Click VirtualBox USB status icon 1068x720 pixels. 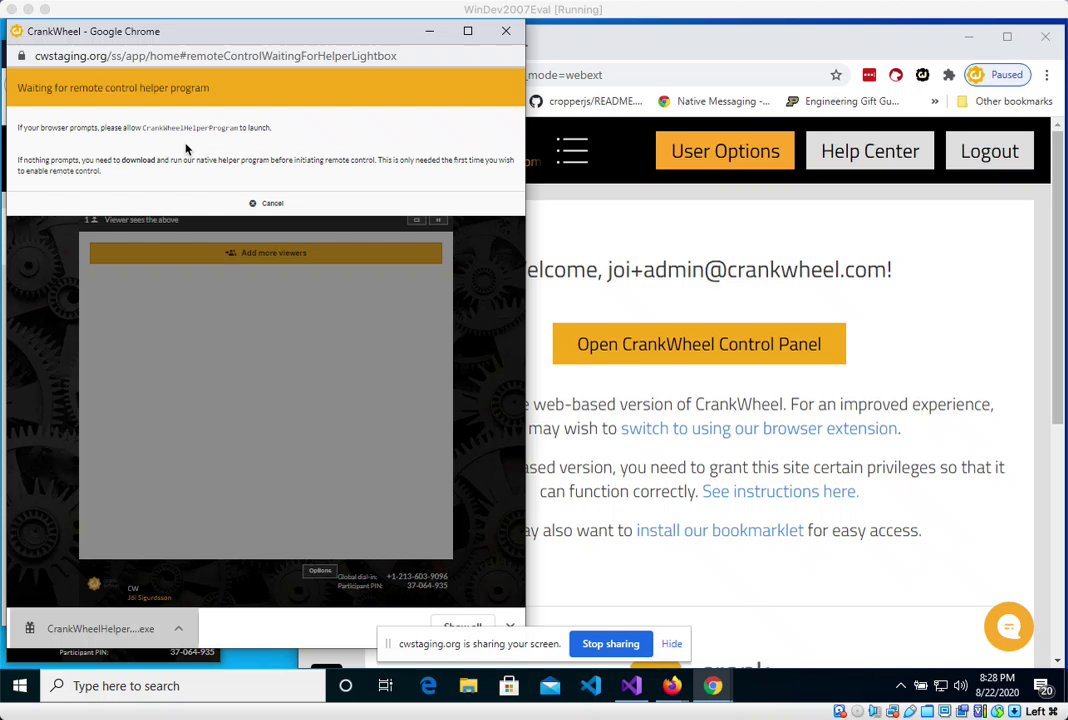point(910,711)
